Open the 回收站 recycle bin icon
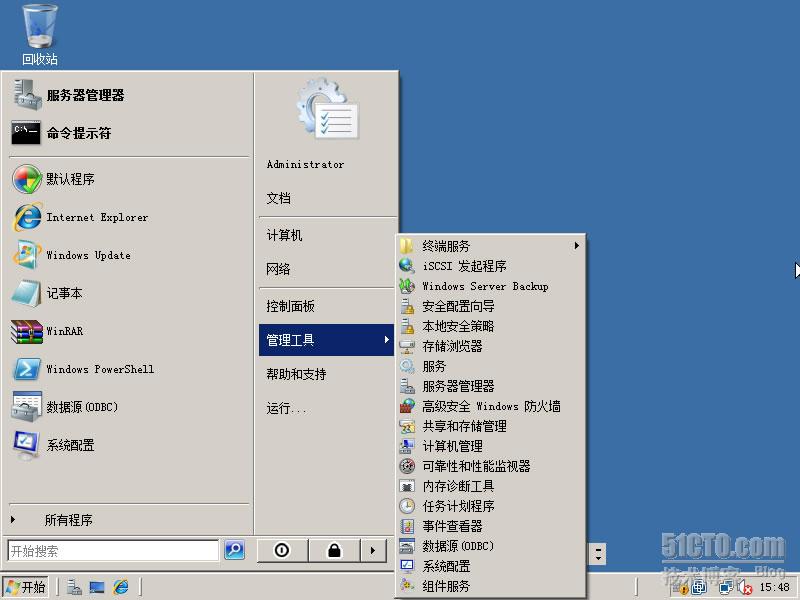 [x=40, y=34]
